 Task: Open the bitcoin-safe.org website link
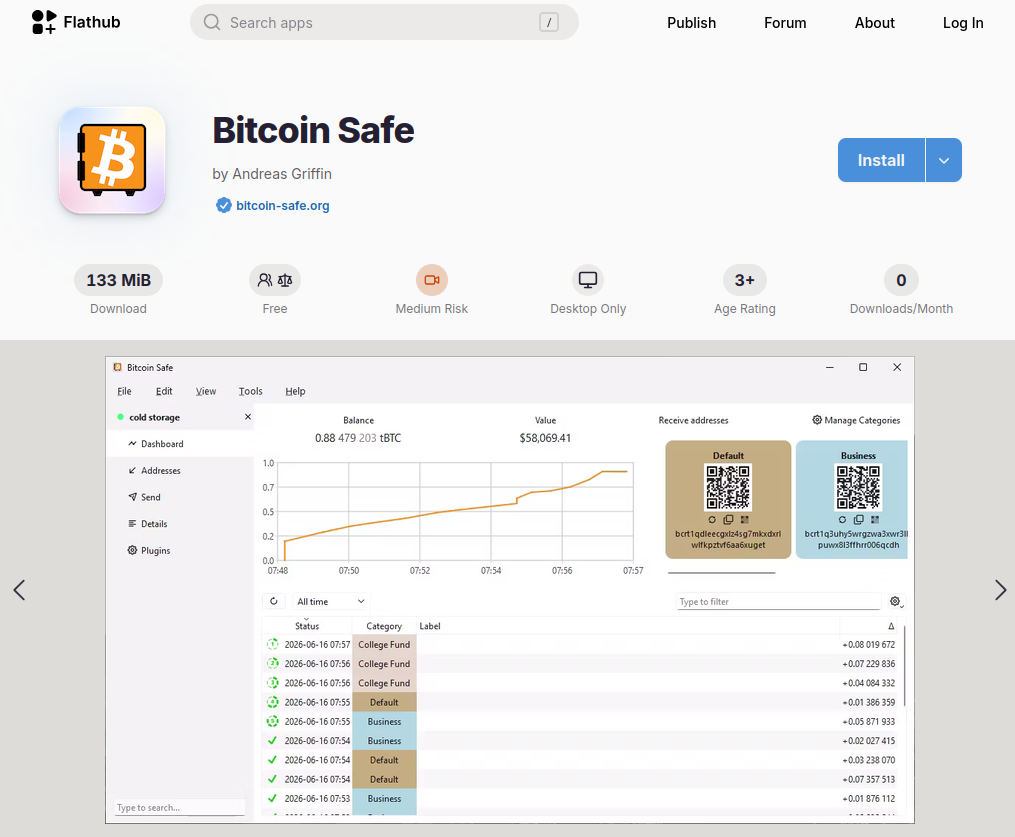[x=283, y=205]
